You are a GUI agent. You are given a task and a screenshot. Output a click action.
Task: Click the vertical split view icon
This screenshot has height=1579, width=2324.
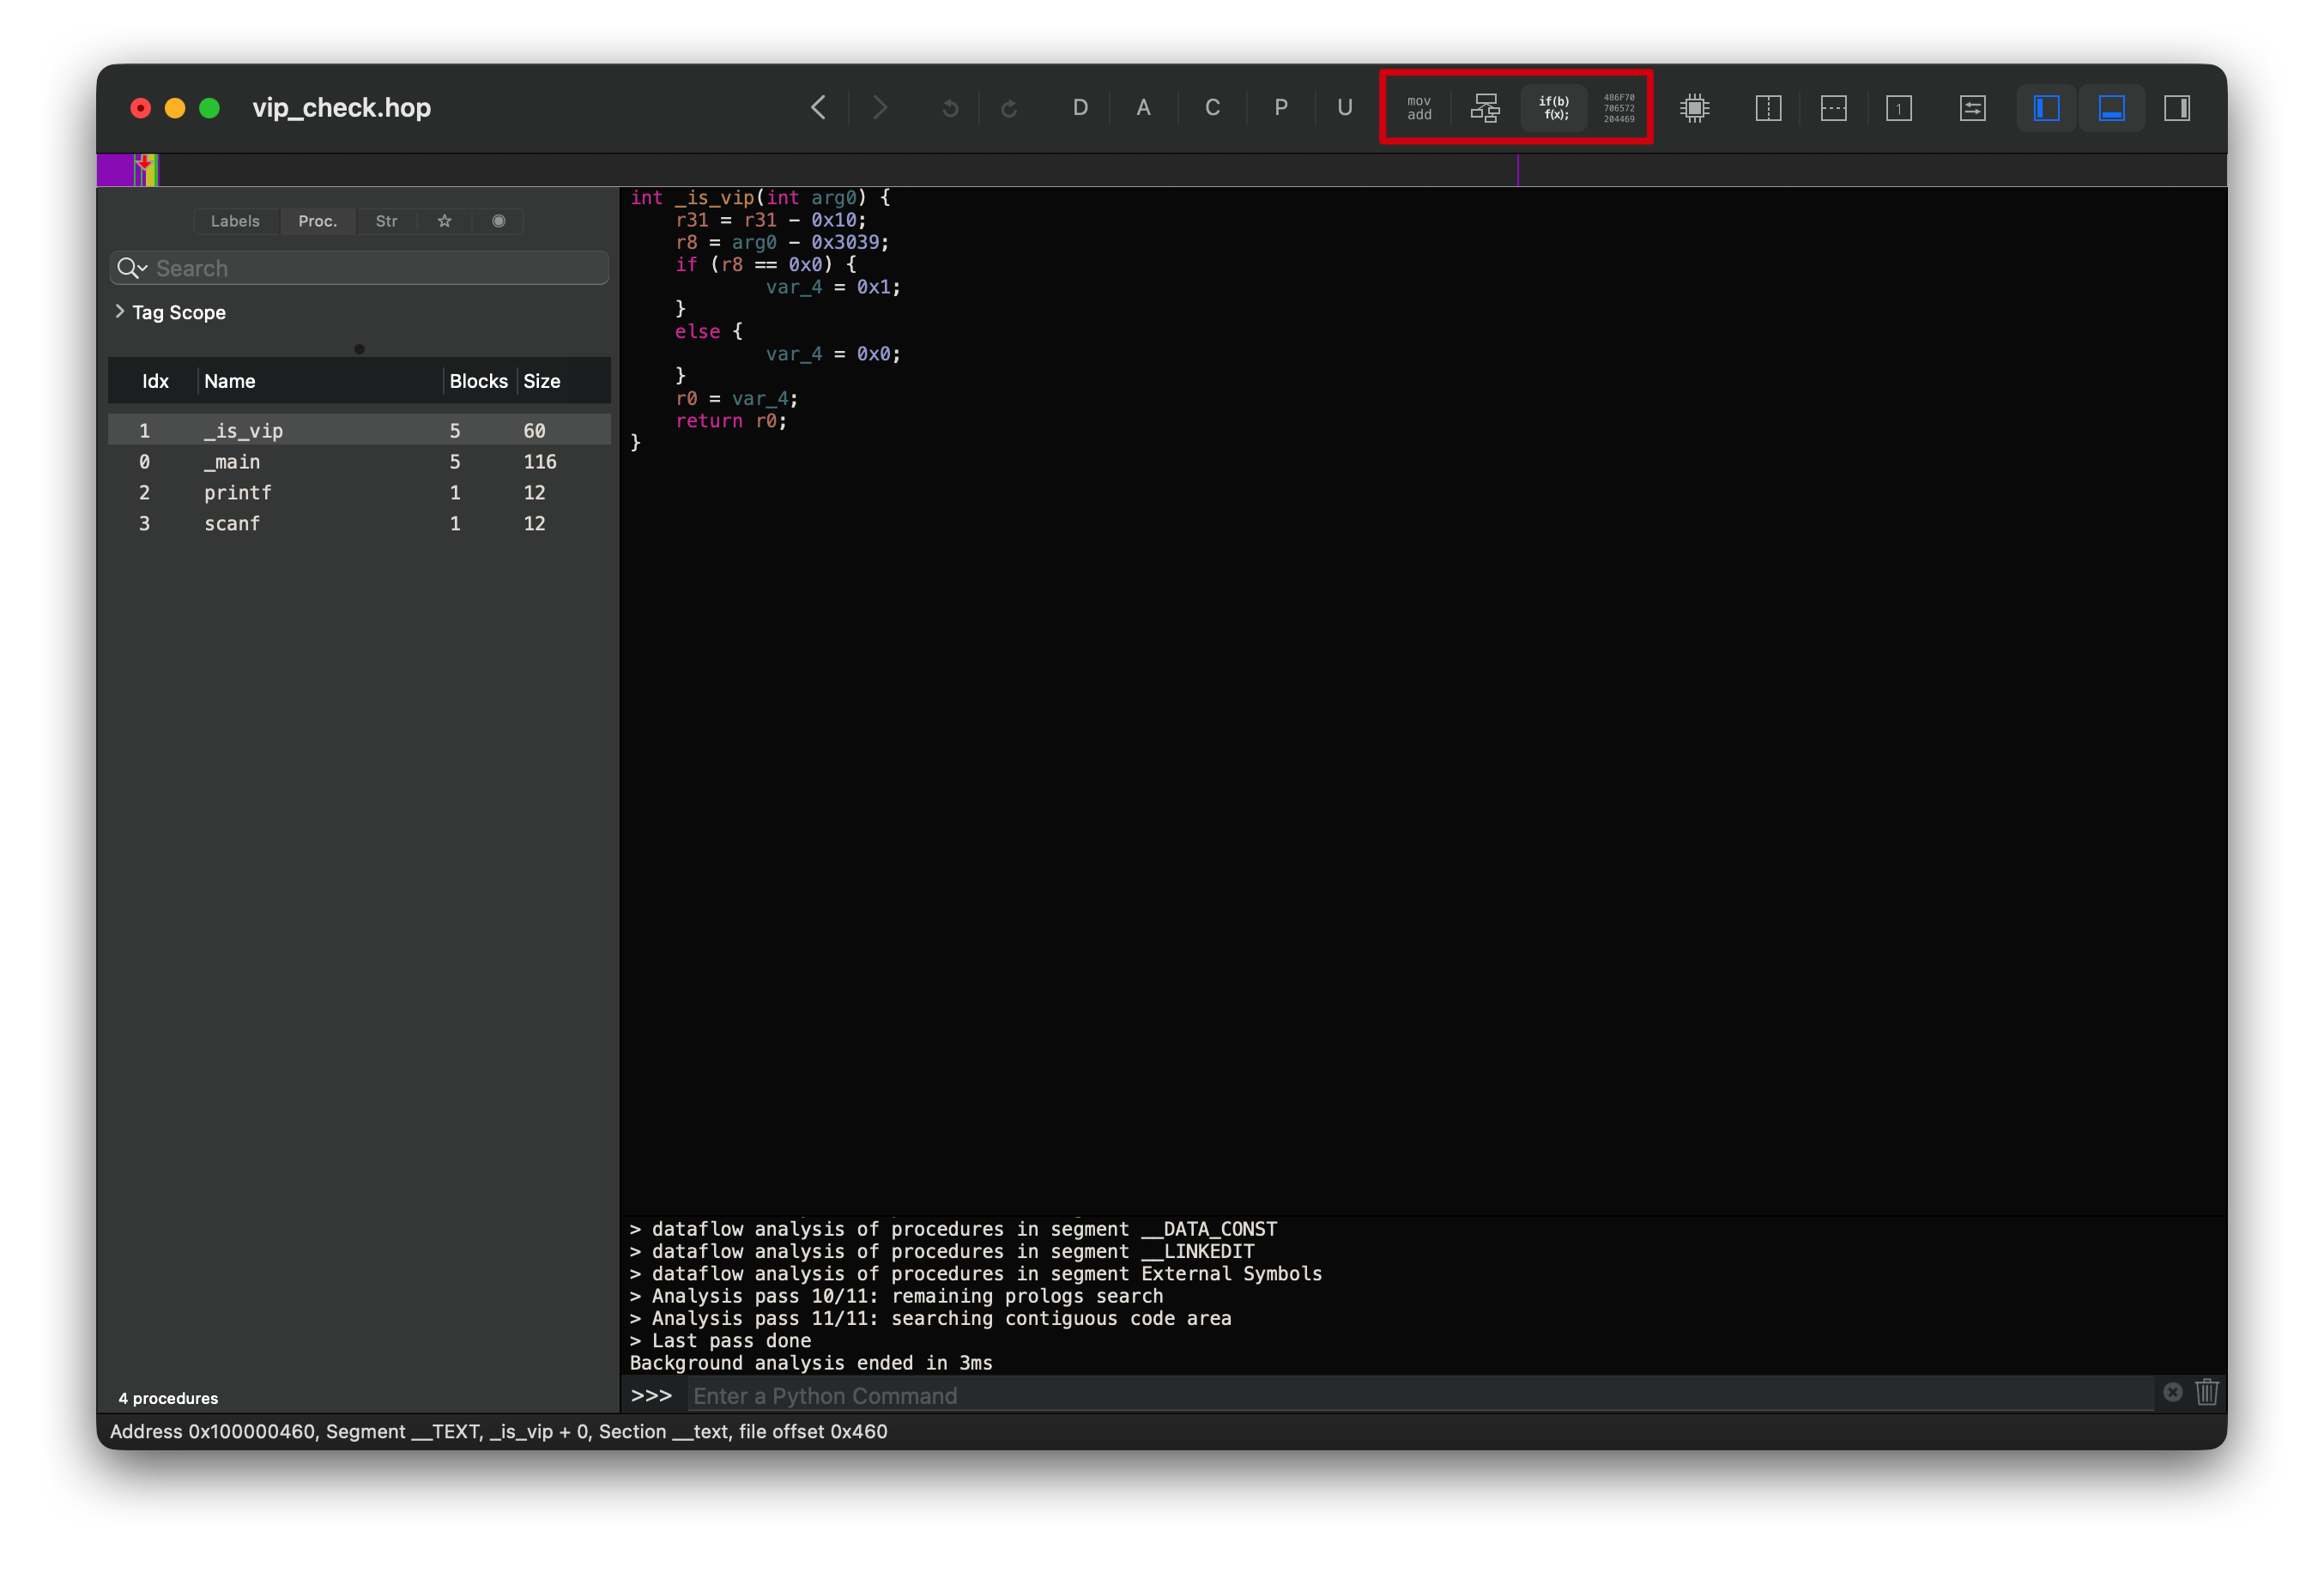pyautogui.click(x=1768, y=108)
